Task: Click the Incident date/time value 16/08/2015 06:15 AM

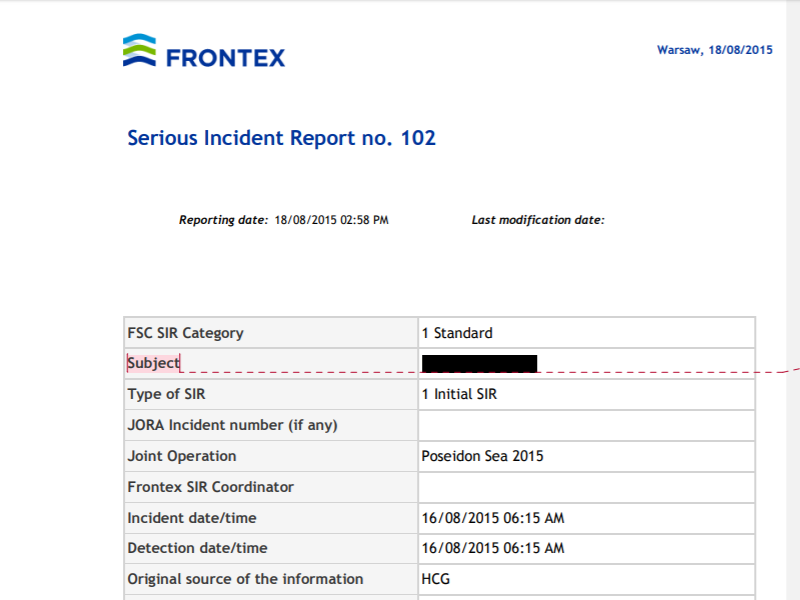Action: pos(493,518)
